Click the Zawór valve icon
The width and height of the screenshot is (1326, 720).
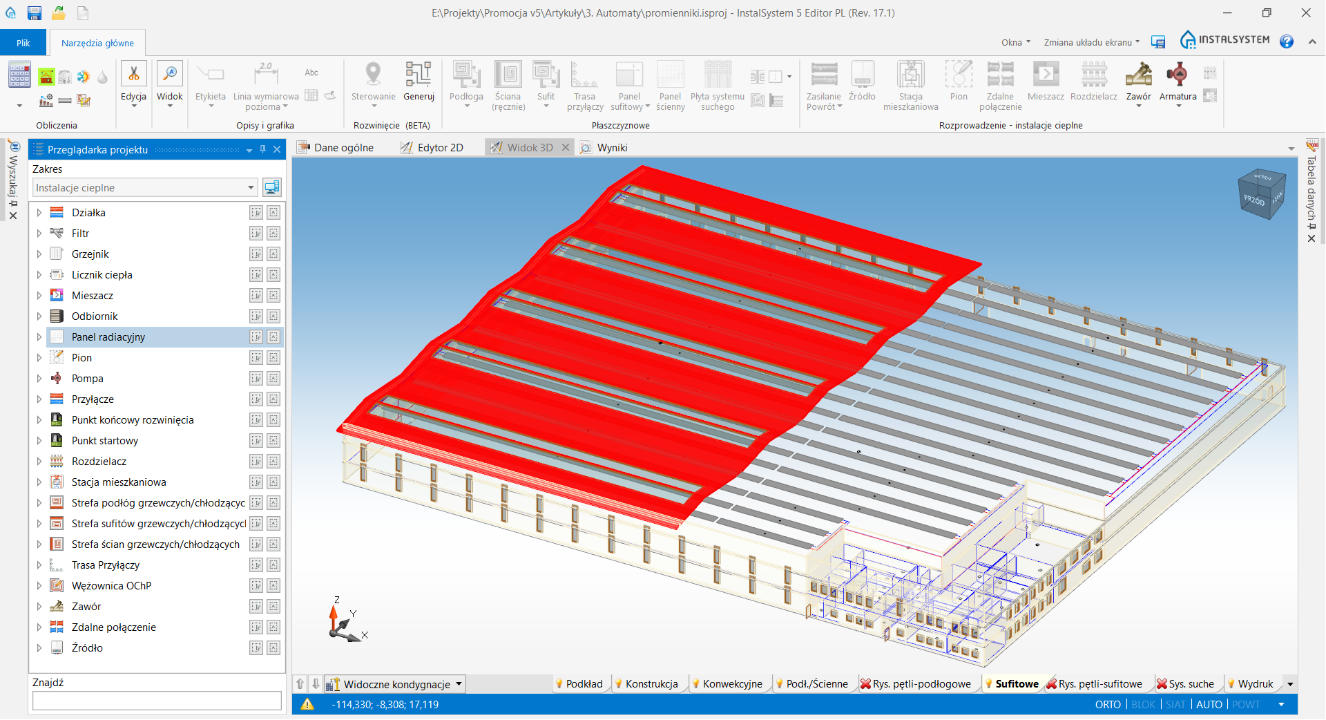pos(1138,74)
